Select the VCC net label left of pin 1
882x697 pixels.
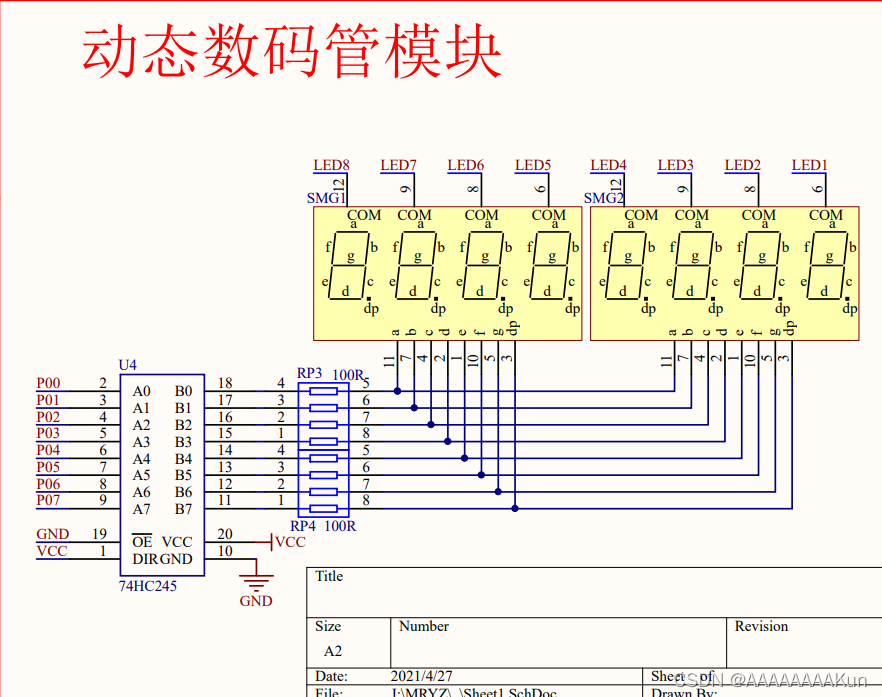point(52,551)
